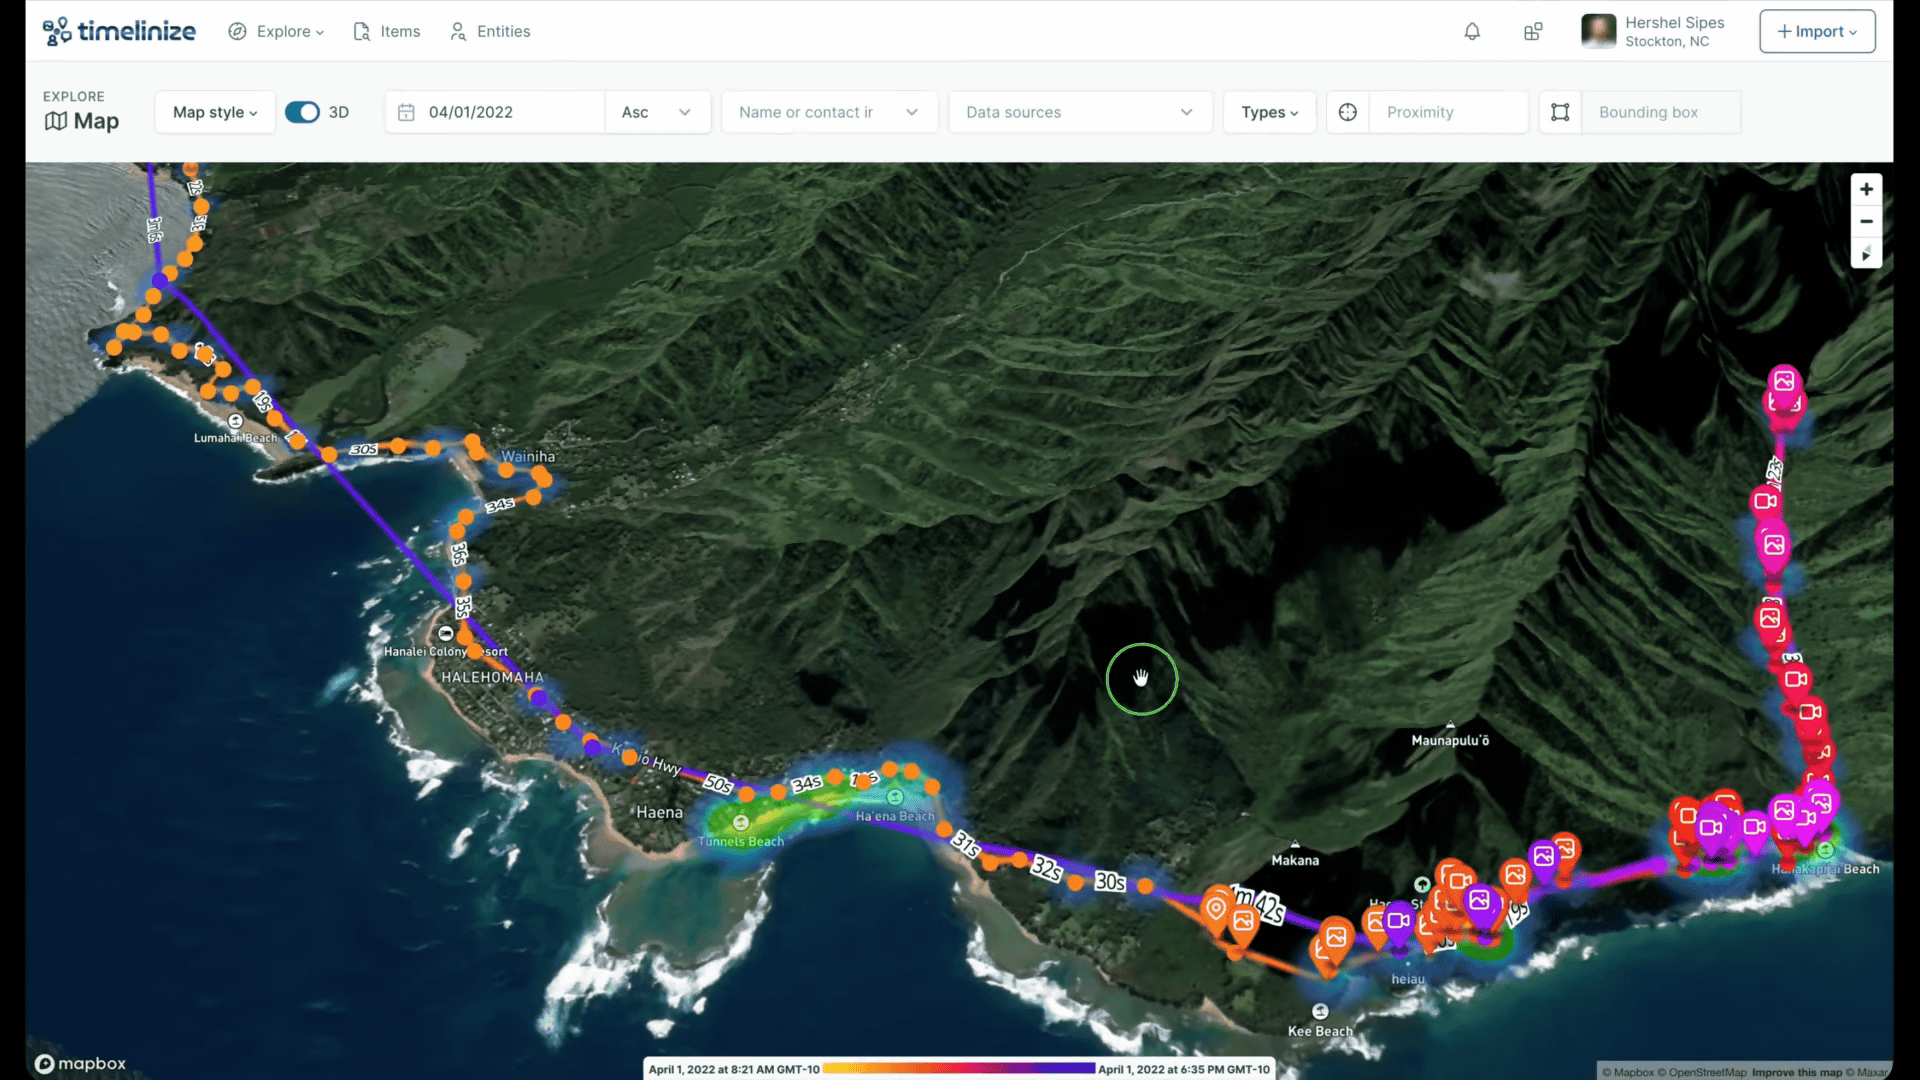Click the proximity crosshair icon
Screen dimensions: 1920x1080
(1348, 112)
